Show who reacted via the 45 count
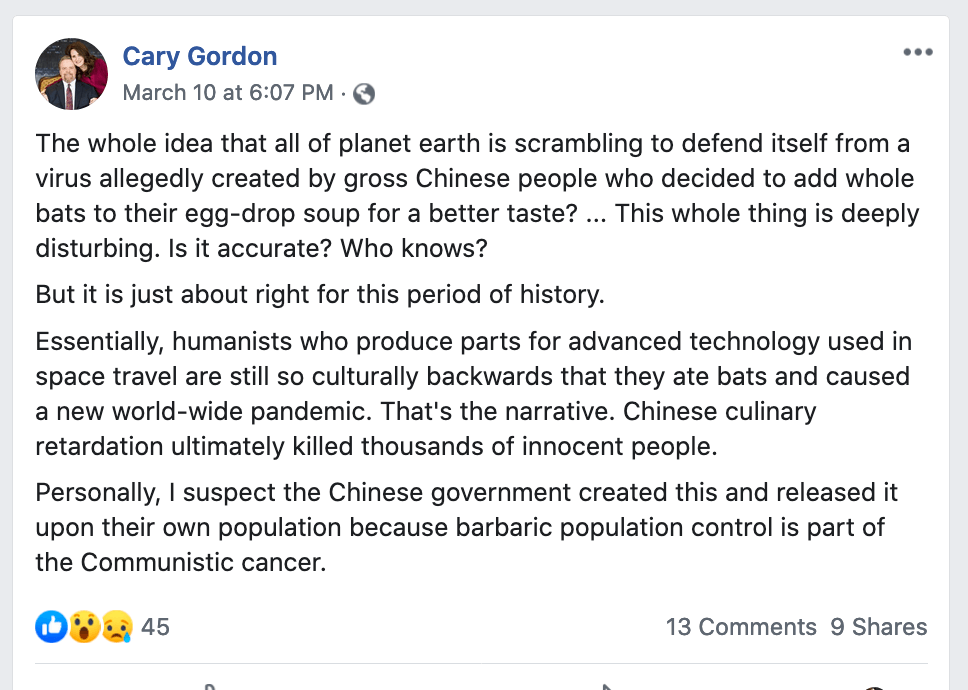This screenshot has width=968, height=690. click(x=155, y=627)
